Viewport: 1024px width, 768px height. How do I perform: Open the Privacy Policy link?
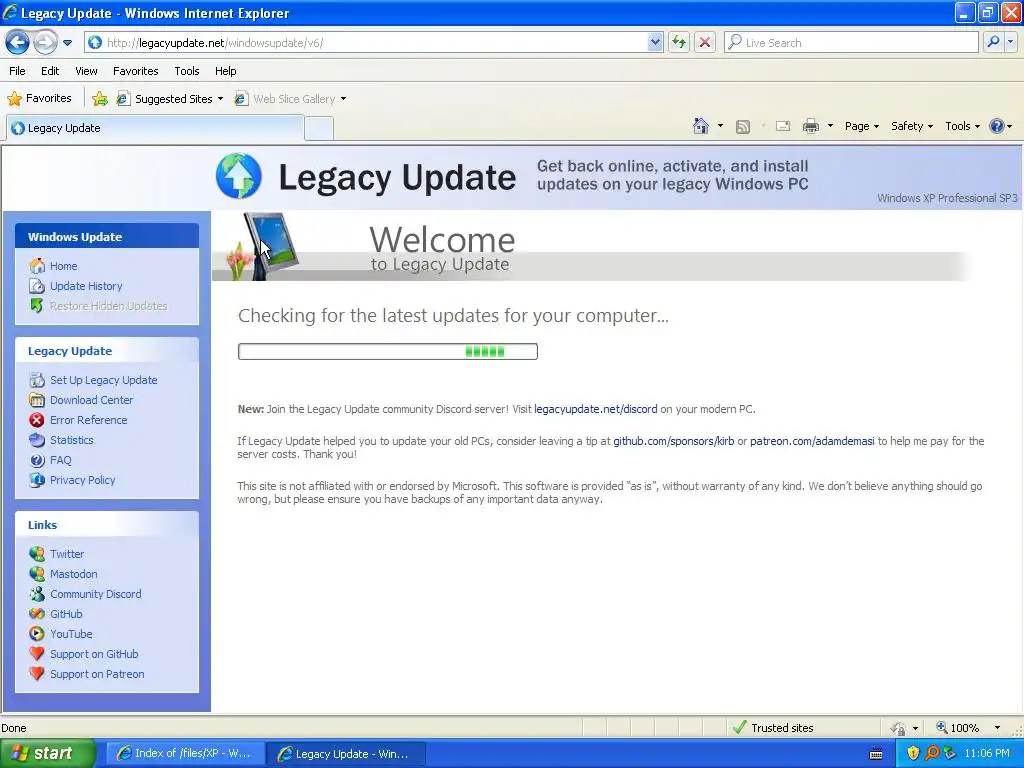83,480
